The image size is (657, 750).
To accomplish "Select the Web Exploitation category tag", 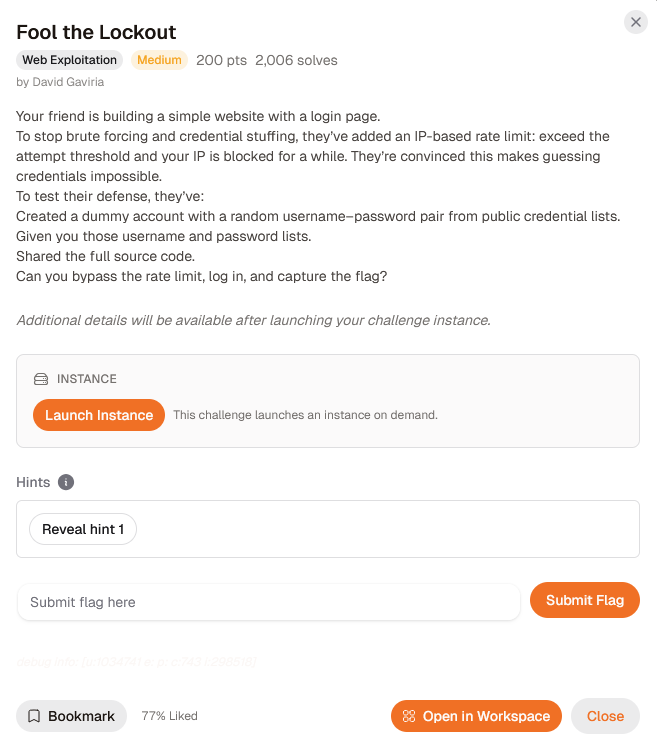I will click(x=69, y=60).
